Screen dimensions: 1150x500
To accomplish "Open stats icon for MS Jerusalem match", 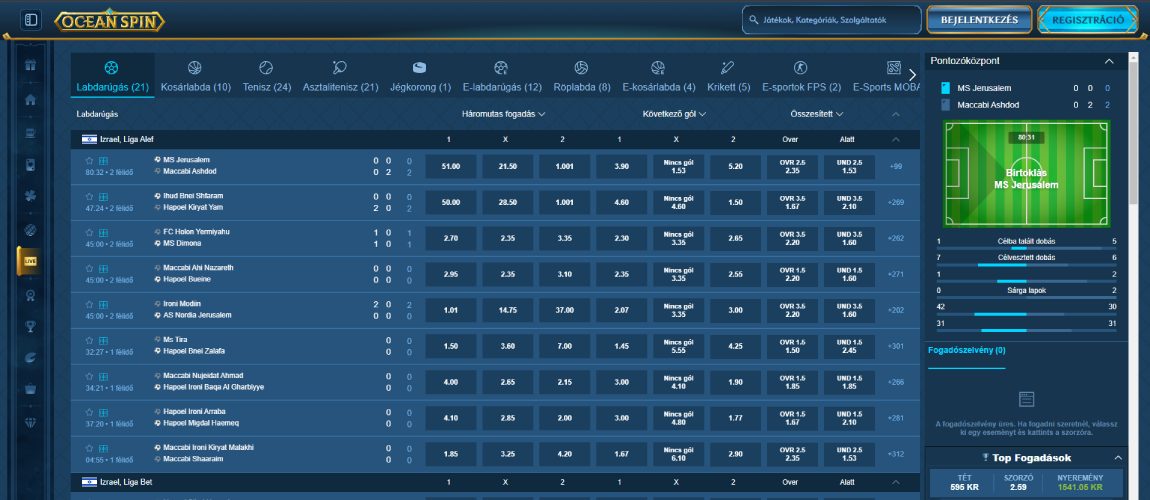I will 103,161.
